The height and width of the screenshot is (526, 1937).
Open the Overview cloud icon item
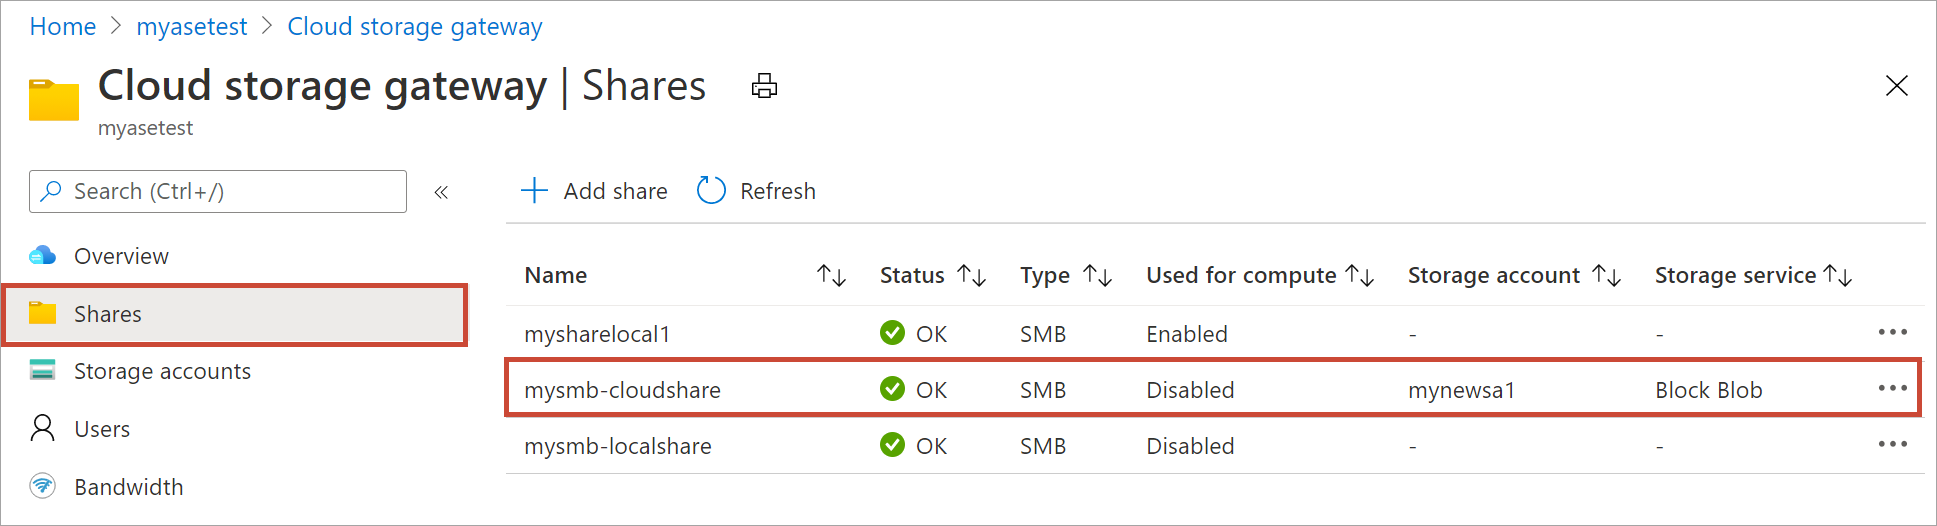click(42, 256)
